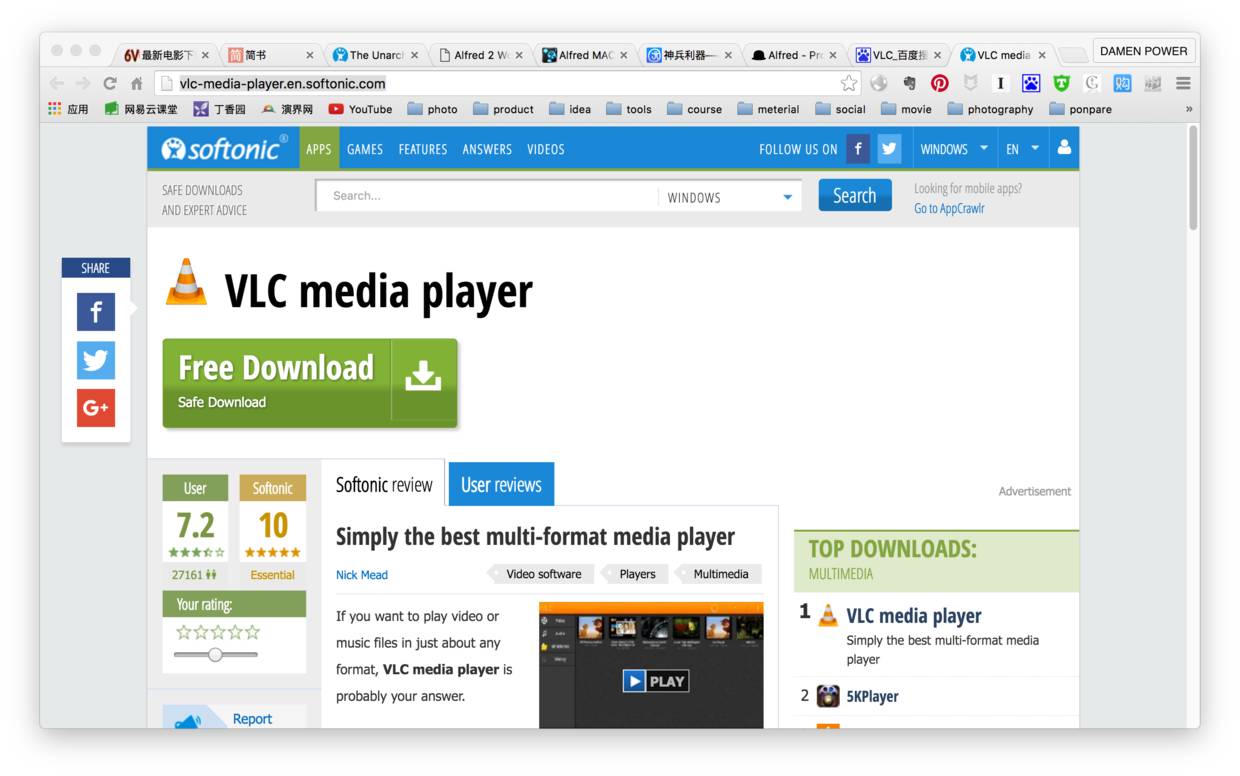Open the tools bookmark folder
The height and width of the screenshot is (776, 1240).
[628, 109]
